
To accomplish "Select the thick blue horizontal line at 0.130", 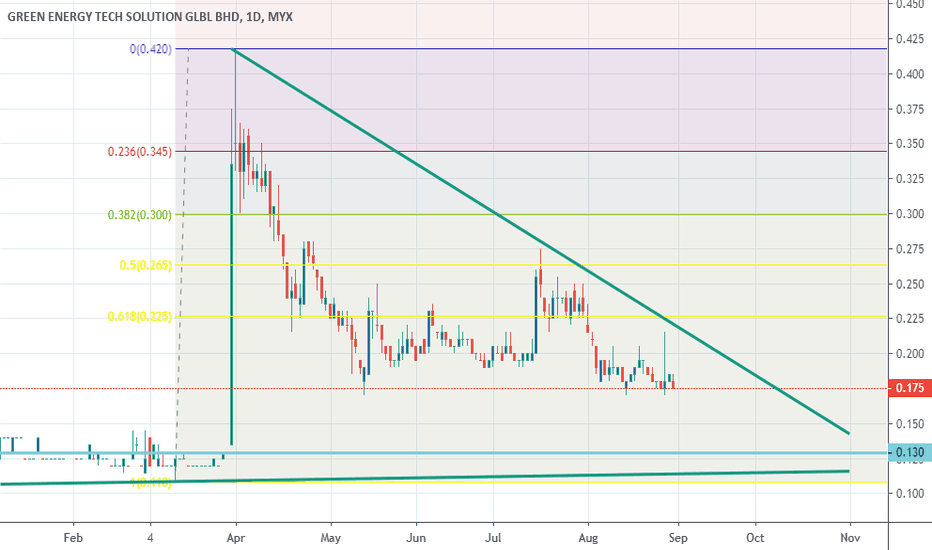I will [x=443, y=454].
